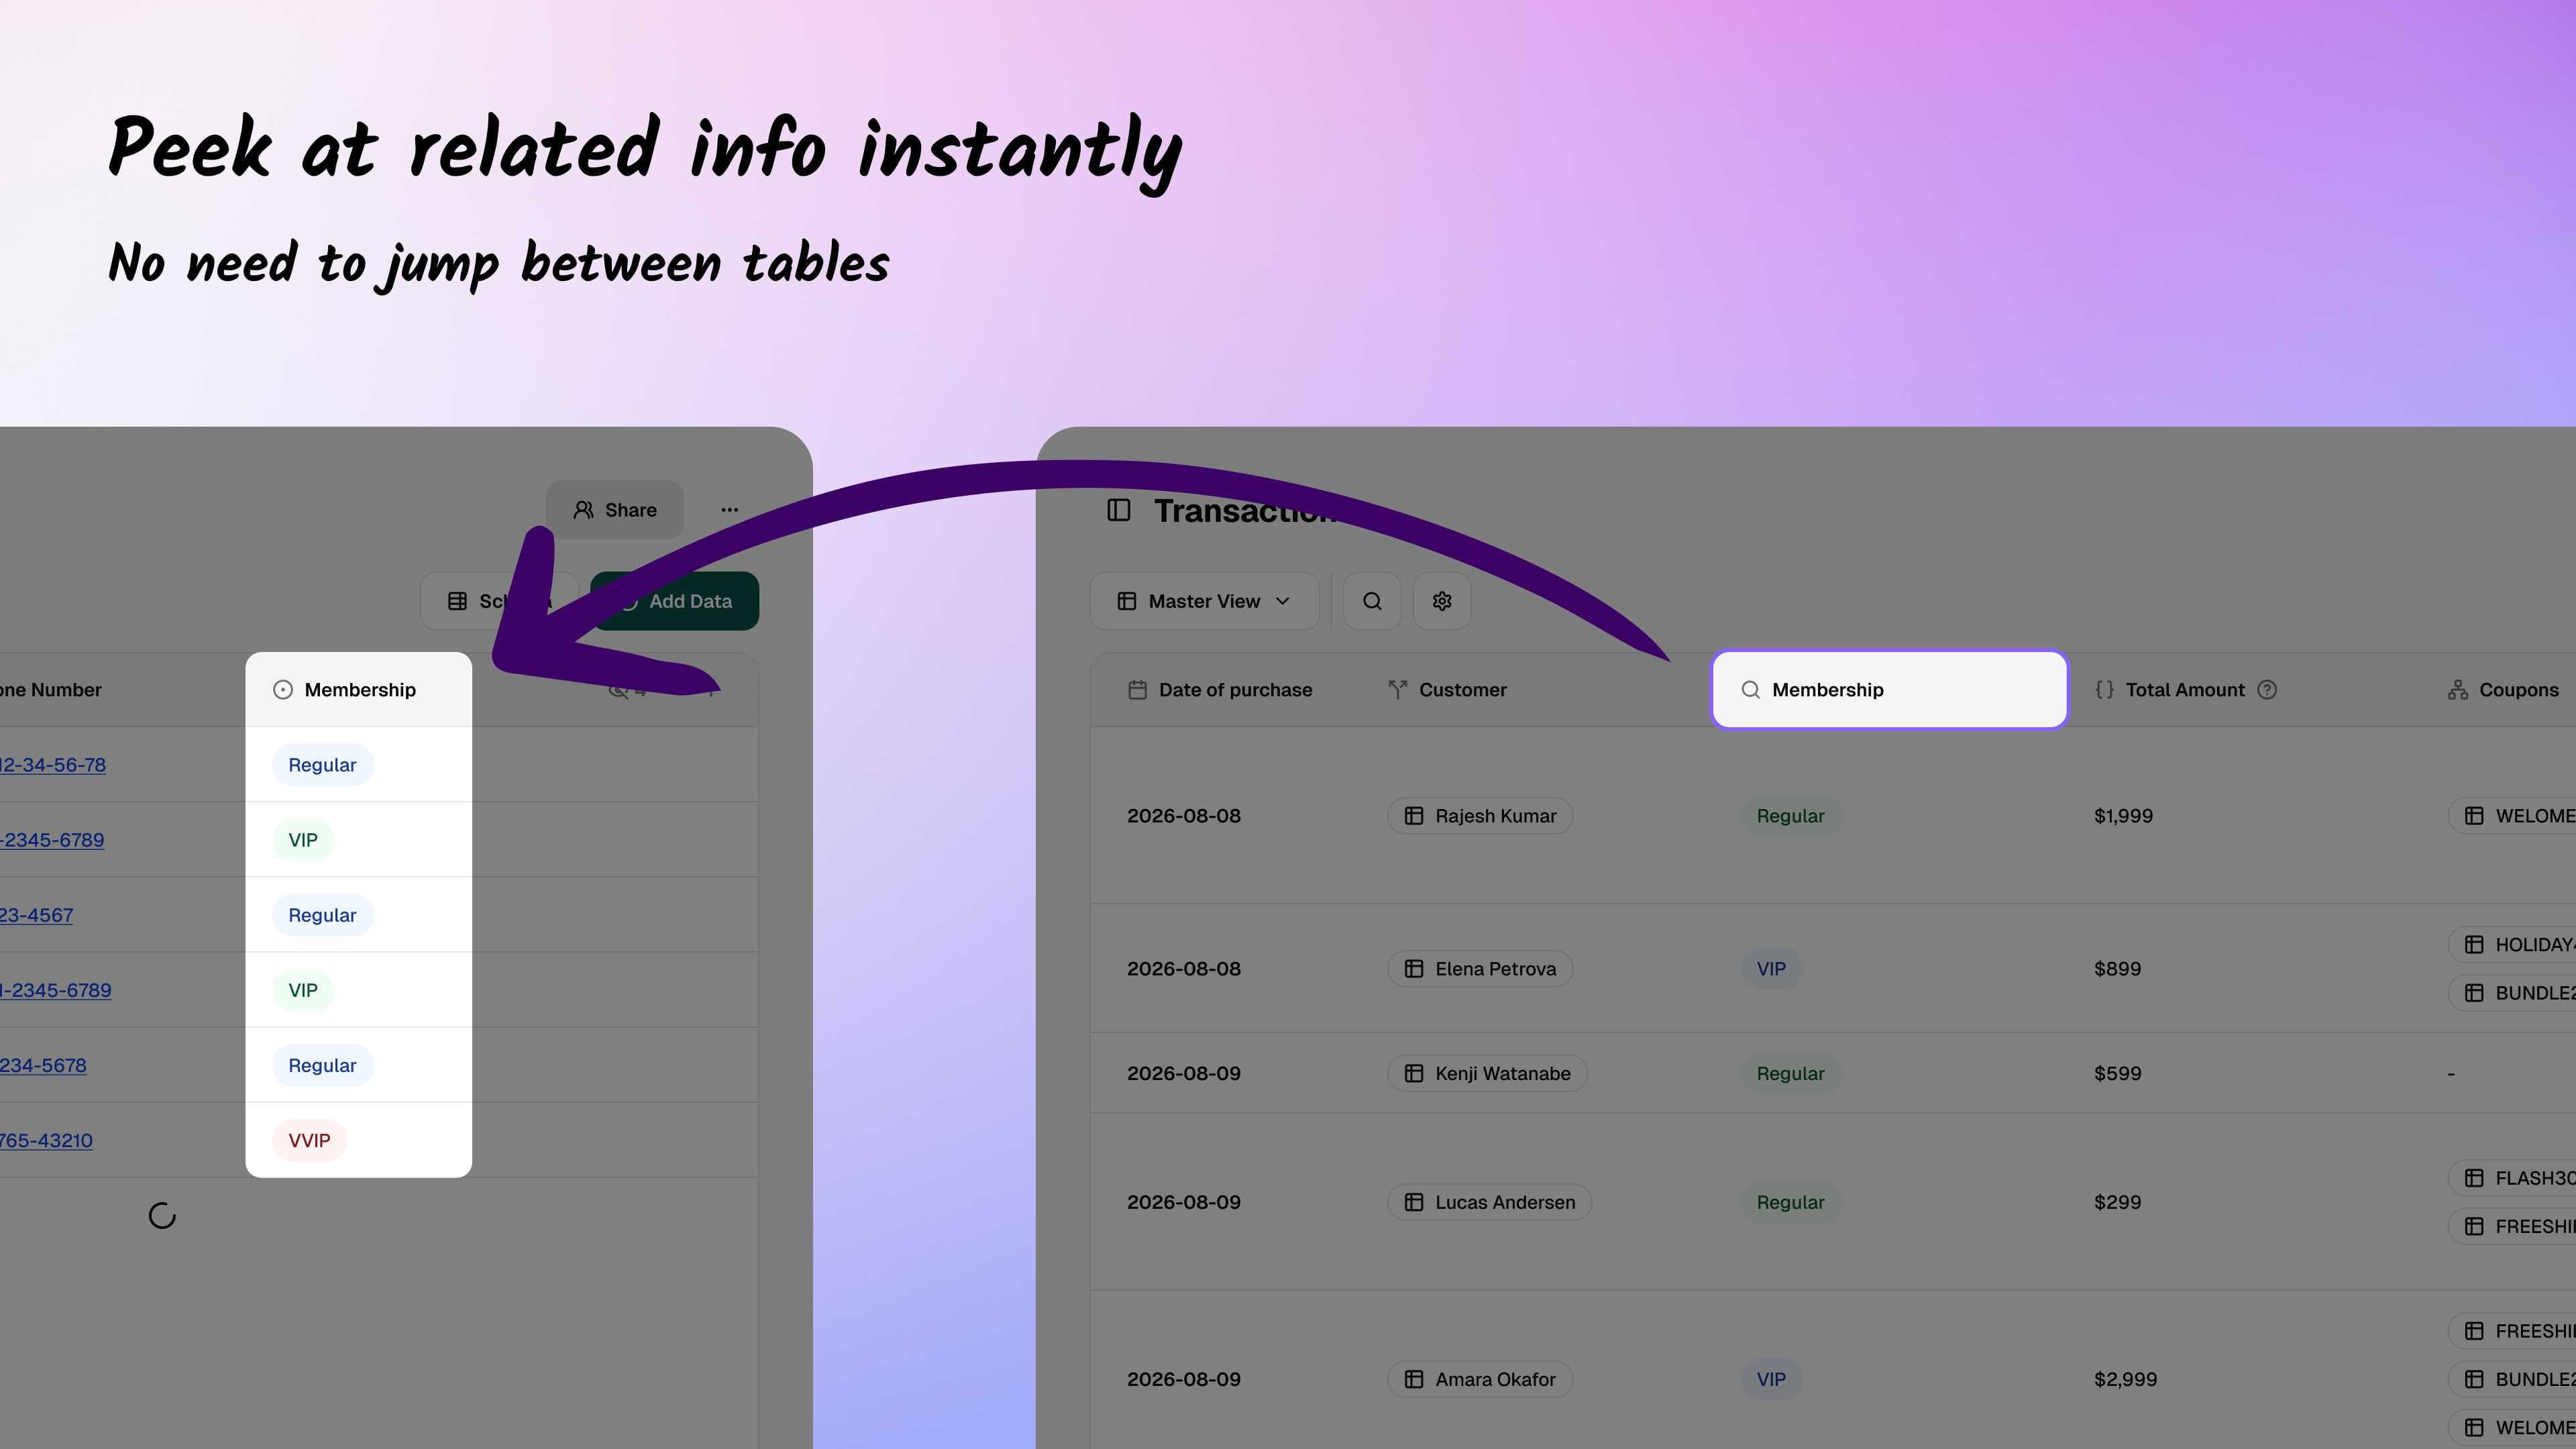The image size is (2576, 1449).
Task: Click the $1,999 total amount cell
Action: point(2123,816)
